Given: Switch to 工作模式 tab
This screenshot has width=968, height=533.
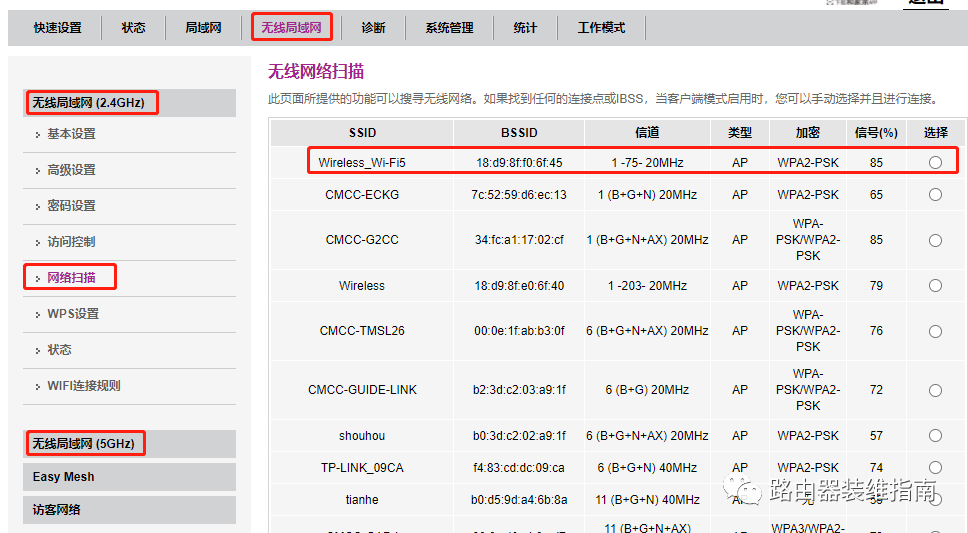Looking at the screenshot, I should click(601, 28).
